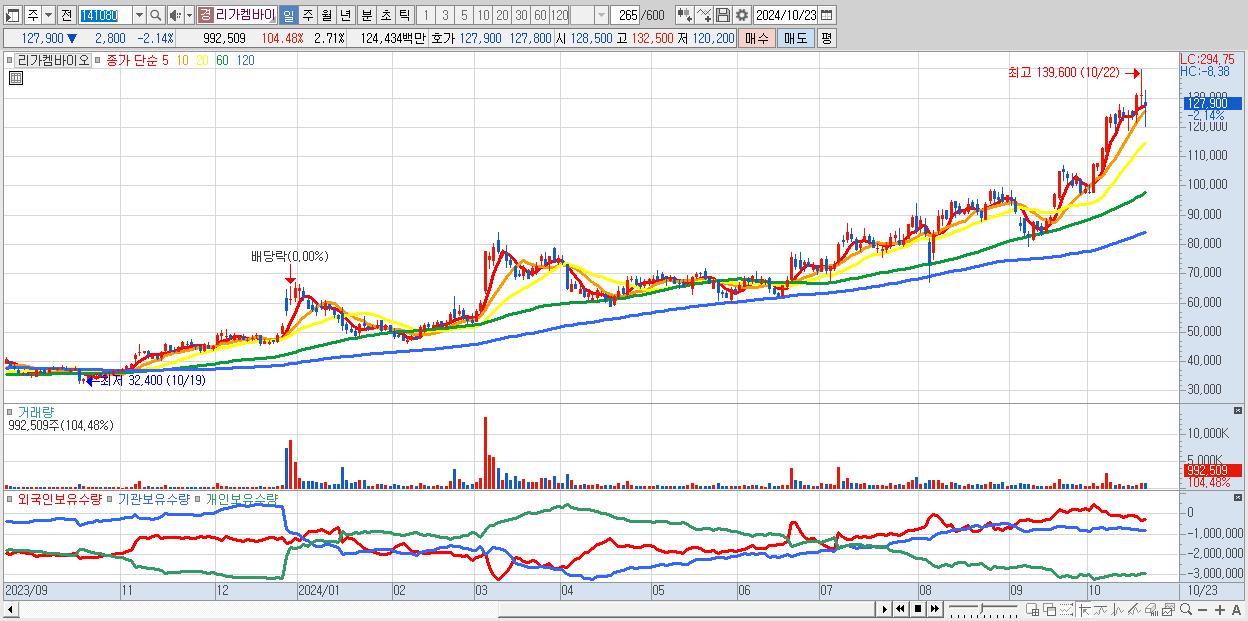Click the overlapping windows icon
Viewport: 1248px width, 621px height.
click(x=1049, y=610)
